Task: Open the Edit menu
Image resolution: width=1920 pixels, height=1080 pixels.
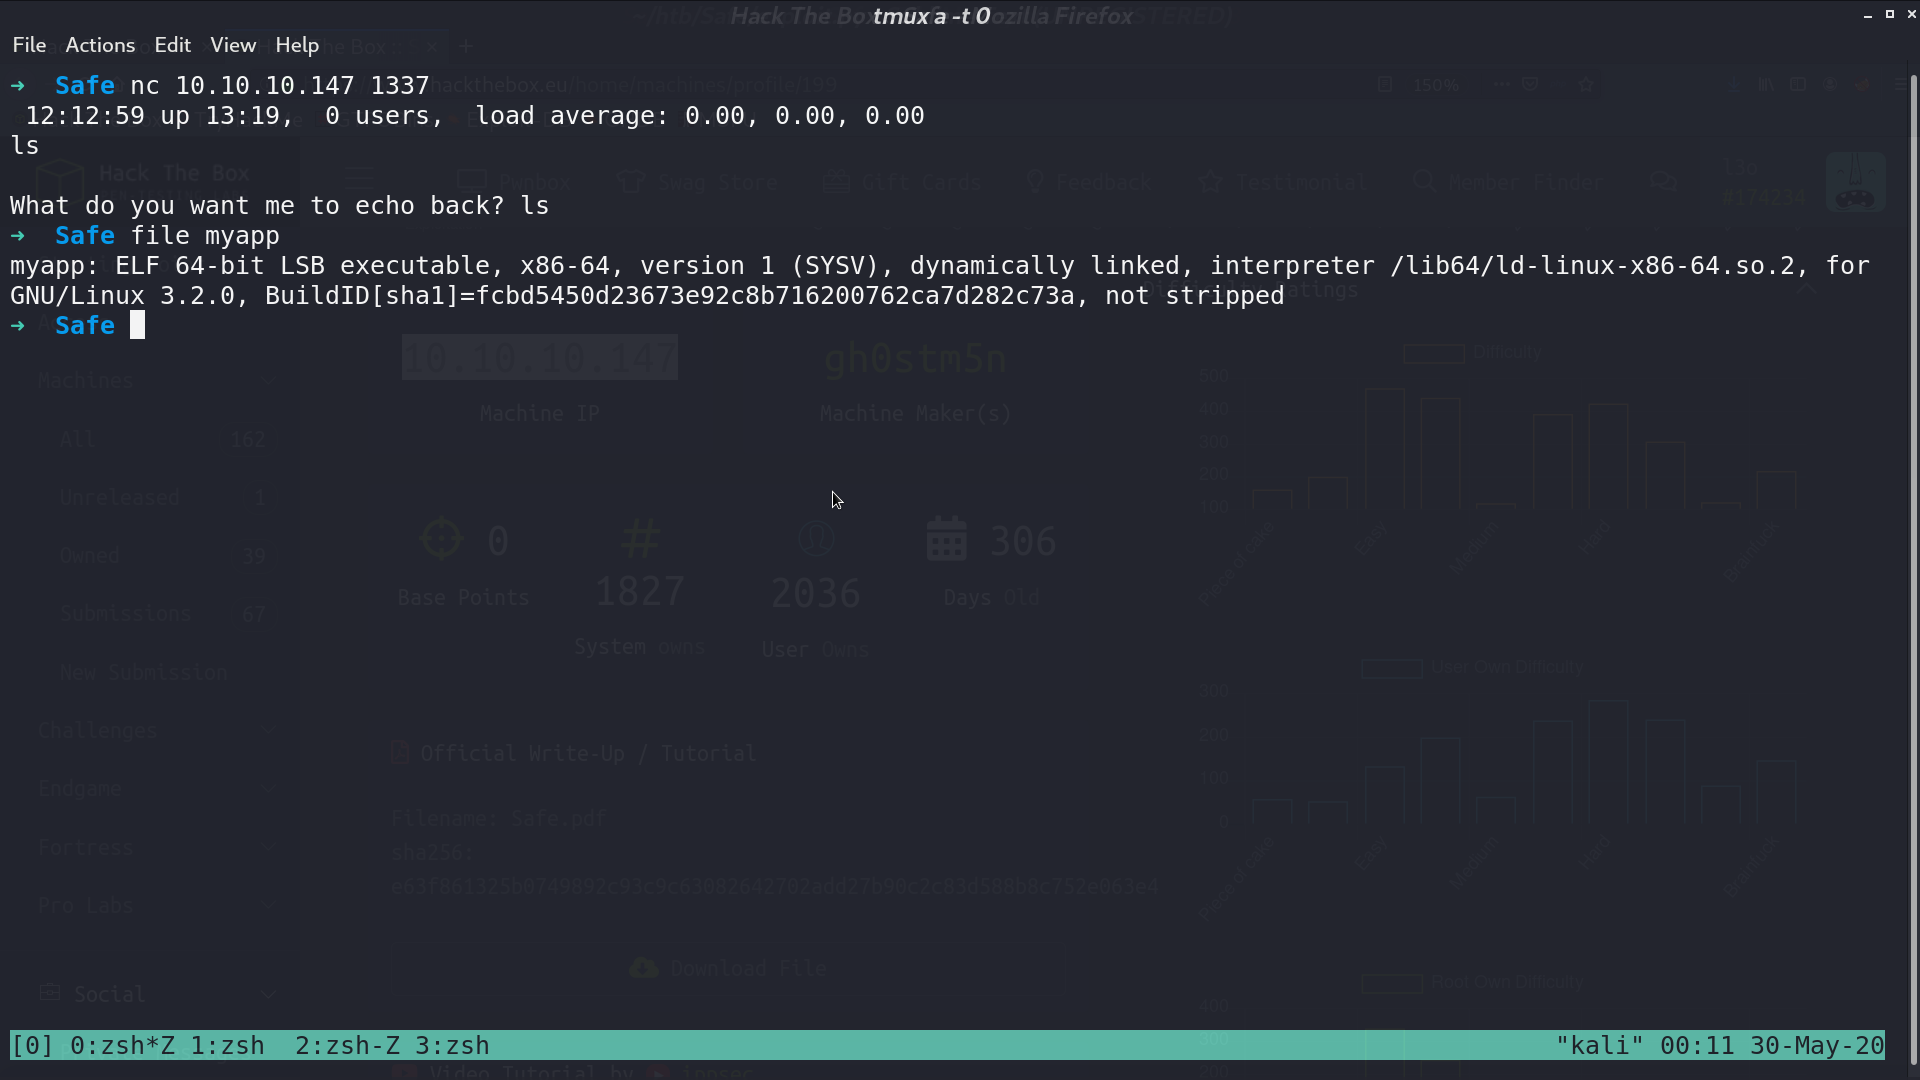Action: (x=172, y=45)
